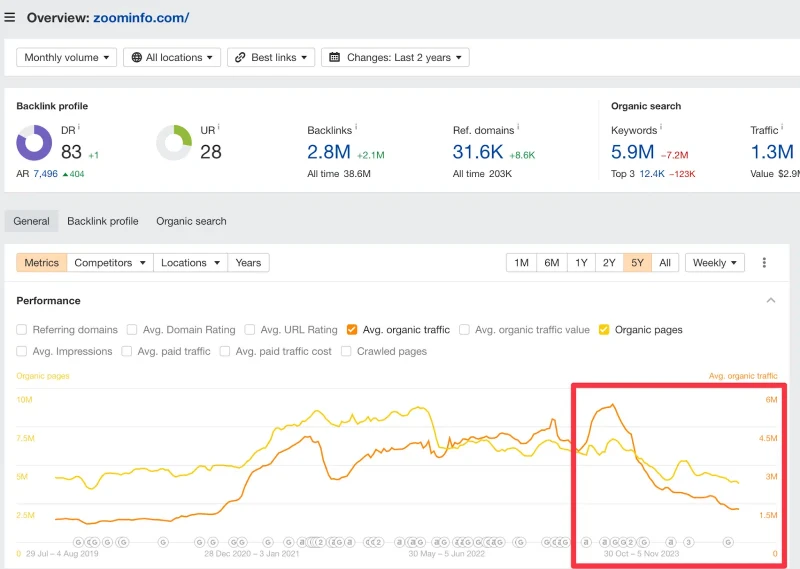
Task: Uncheck the Organic pages checkbox
Action: (x=604, y=330)
